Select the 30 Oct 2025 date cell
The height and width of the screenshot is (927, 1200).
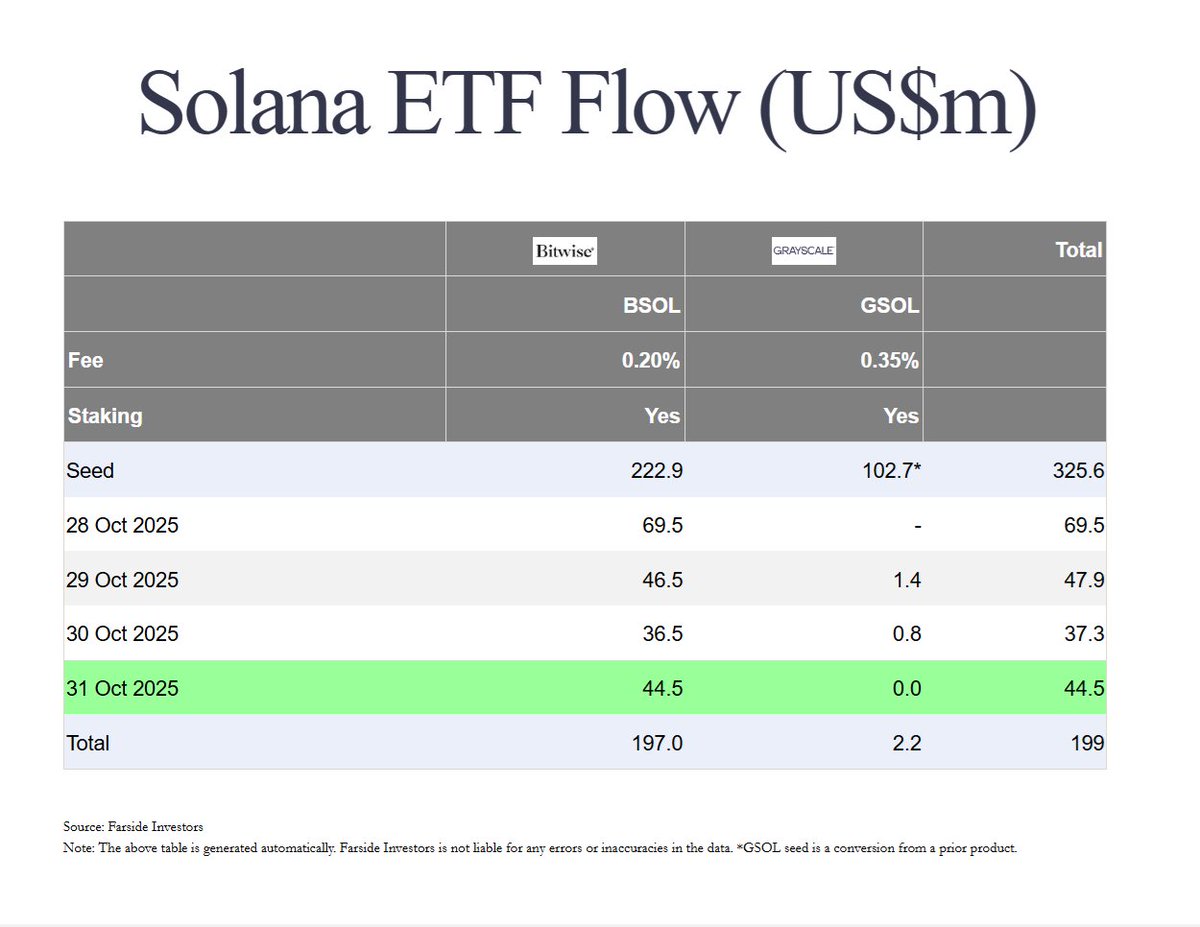[x=122, y=634]
